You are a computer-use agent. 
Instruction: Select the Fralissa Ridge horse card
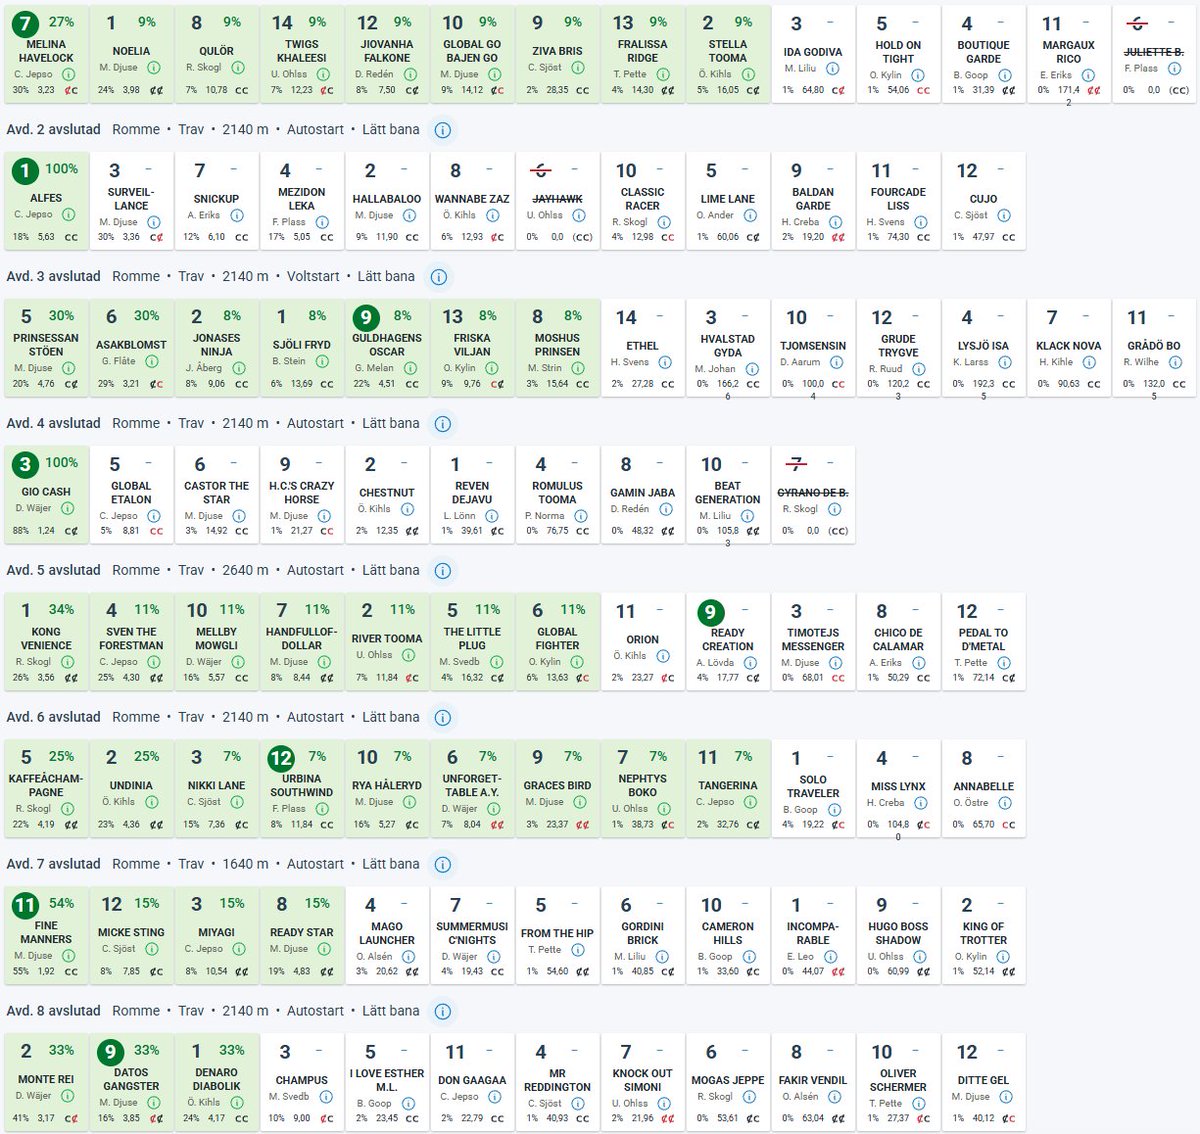[x=643, y=52]
